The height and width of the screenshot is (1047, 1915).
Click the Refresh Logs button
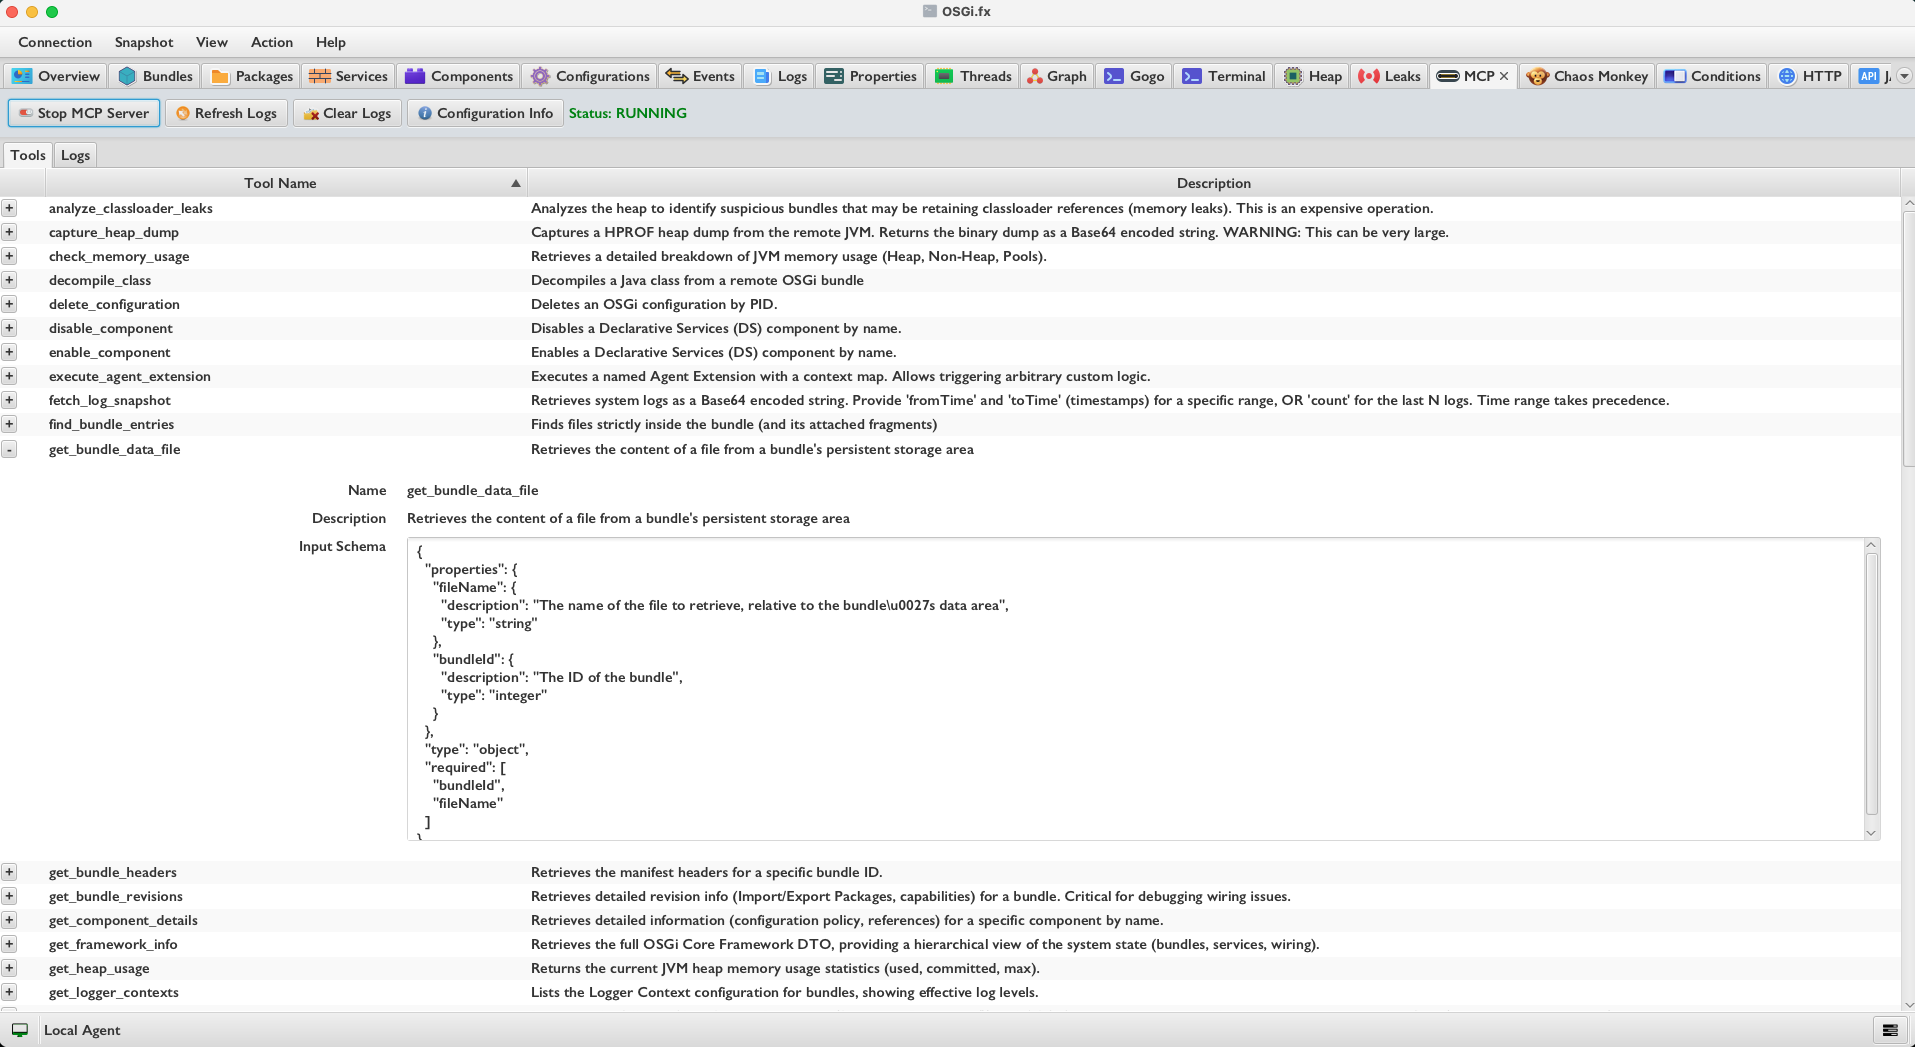coord(226,113)
